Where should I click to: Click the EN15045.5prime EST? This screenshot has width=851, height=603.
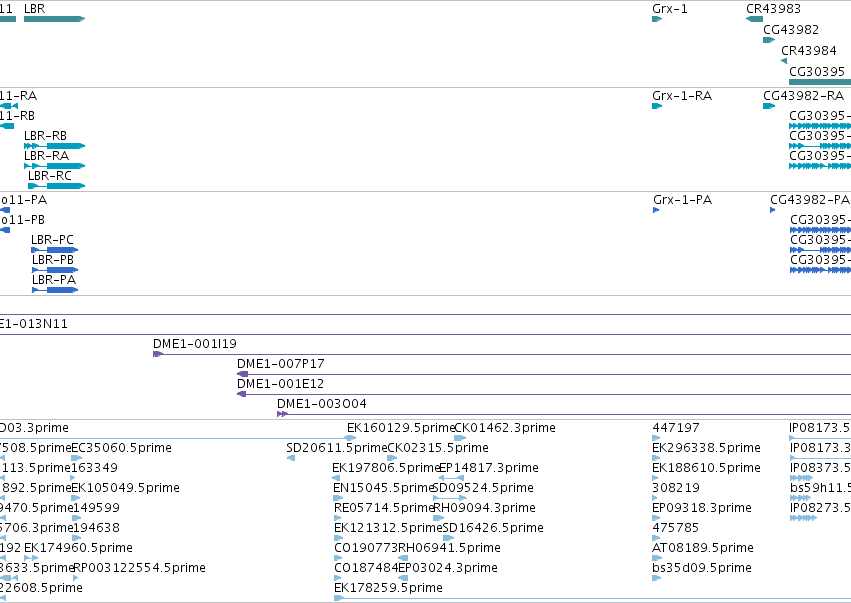(x=337, y=498)
